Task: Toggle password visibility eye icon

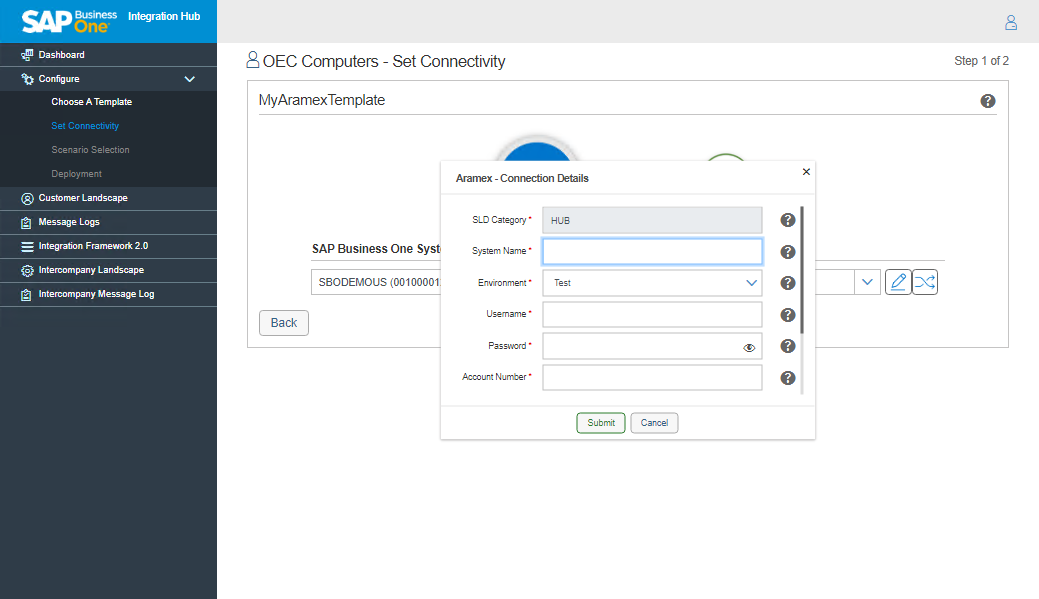Action: click(749, 347)
